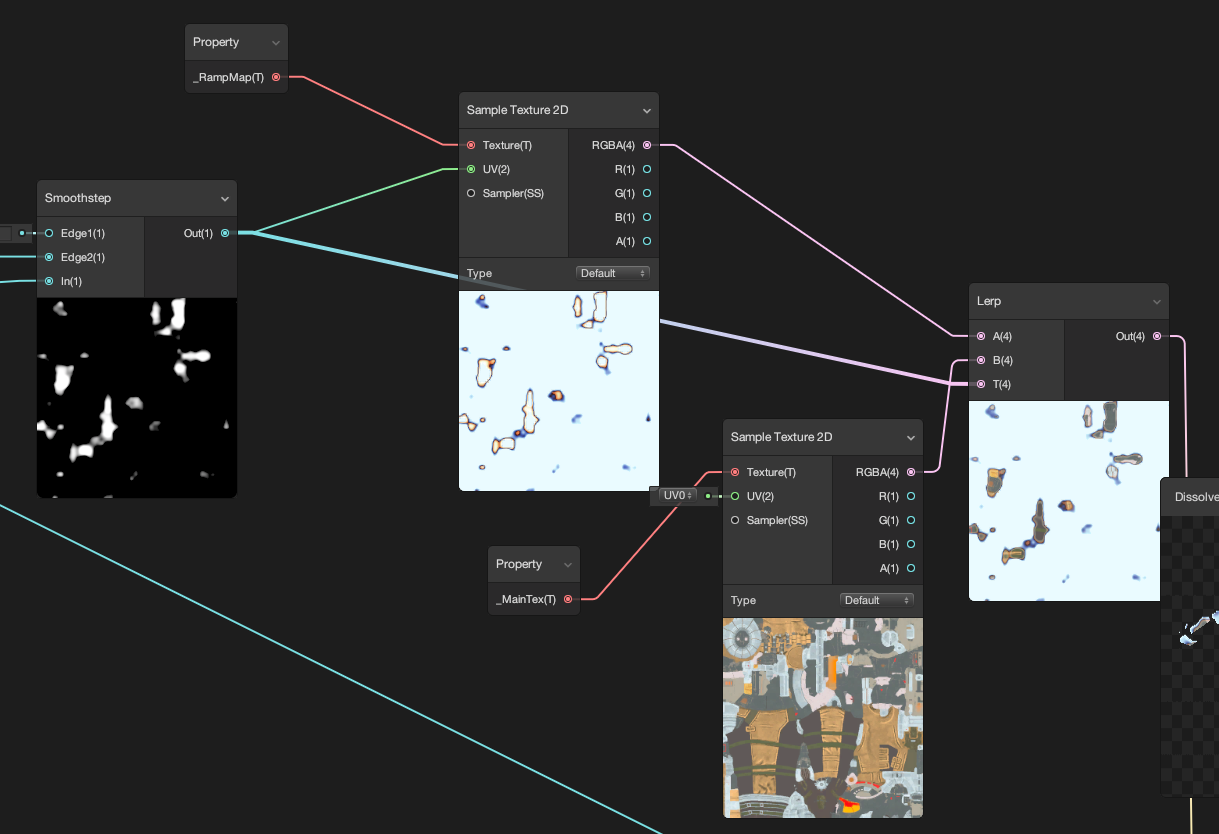Click the Edge2(1) input port on Smoothstep

point(48,257)
